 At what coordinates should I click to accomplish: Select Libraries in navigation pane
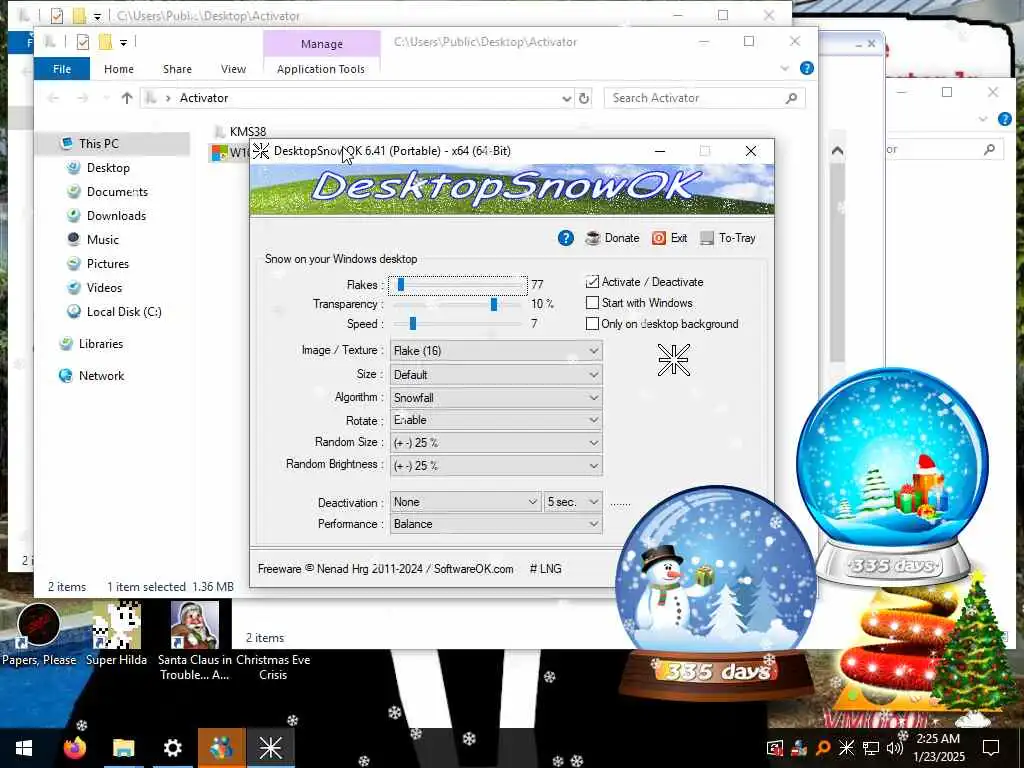(x=101, y=344)
